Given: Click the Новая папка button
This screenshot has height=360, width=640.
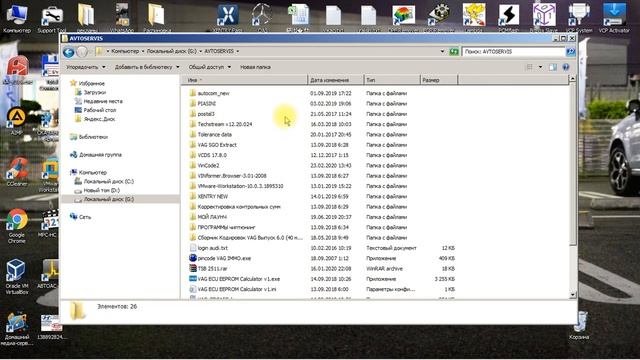Looking at the screenshot, I should click(x=255, y=67).
